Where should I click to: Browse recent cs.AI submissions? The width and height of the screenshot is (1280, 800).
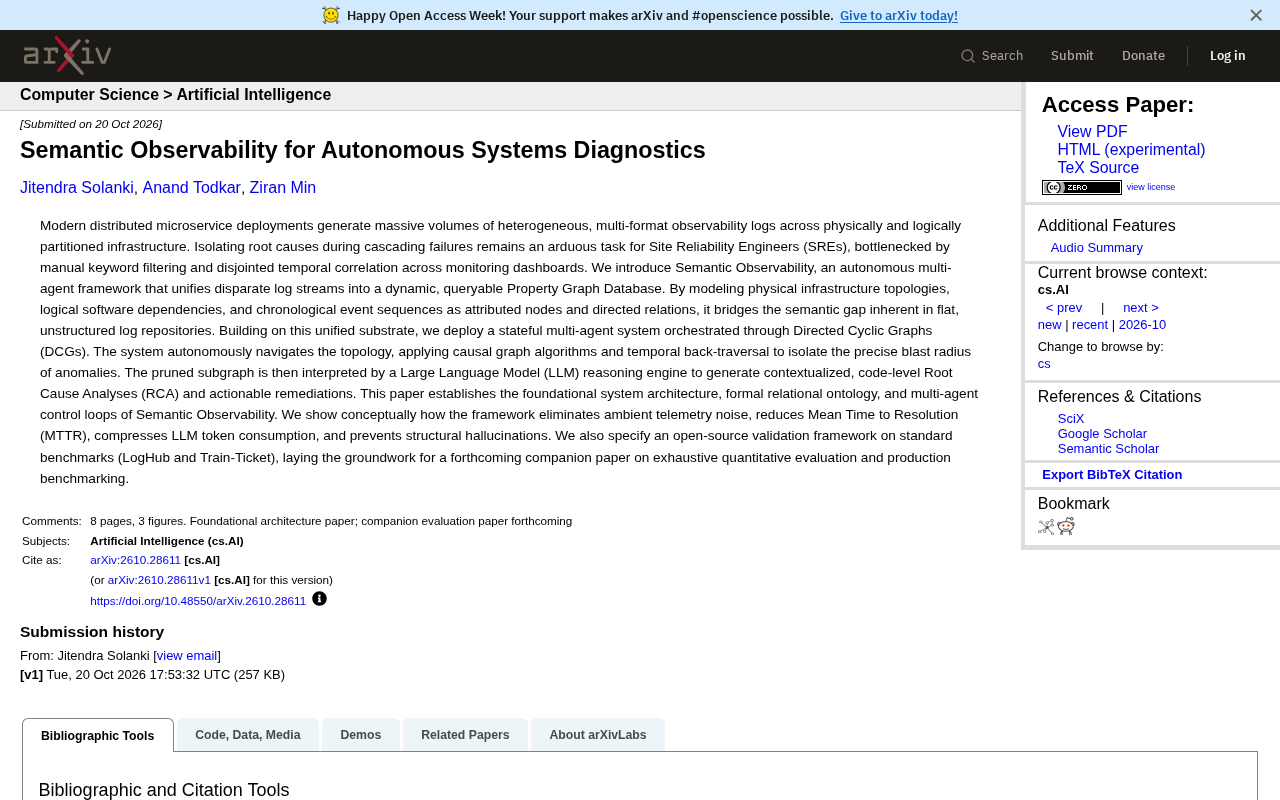coord(1090,325)
